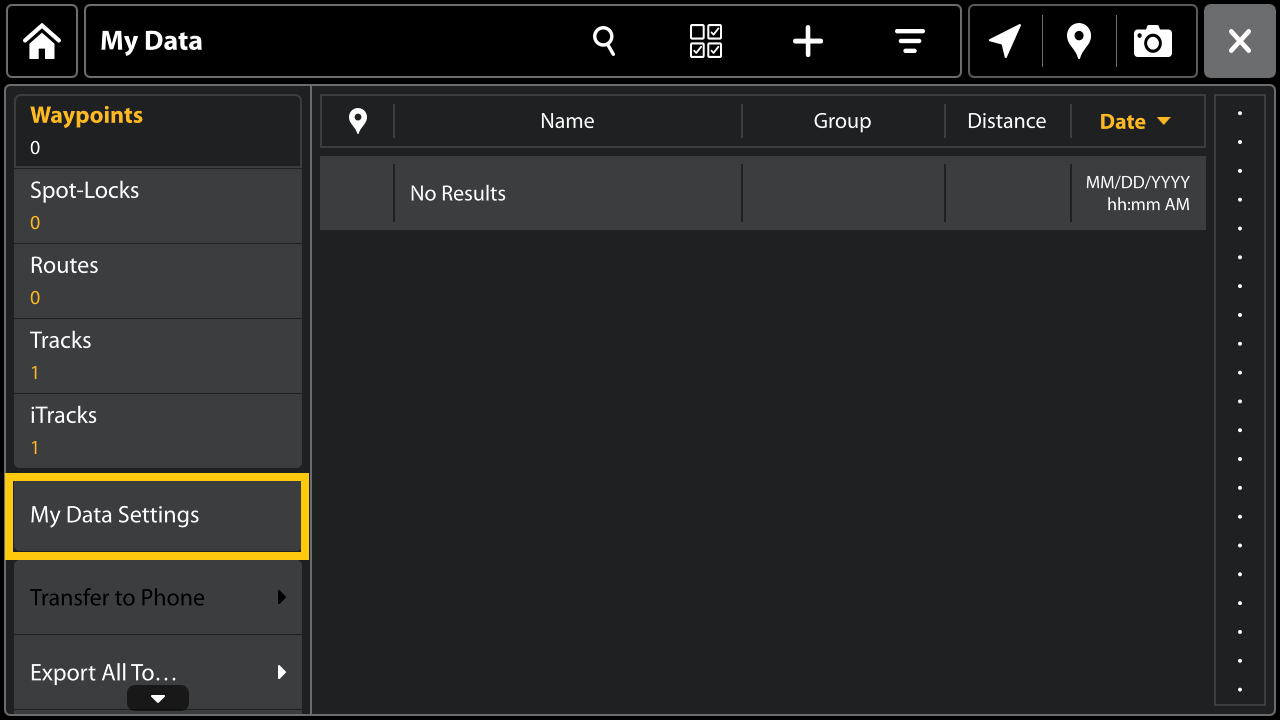This screenshot has width=1280, height=720.
Task: Sort the list by Group column
Action: click(842, 121)
